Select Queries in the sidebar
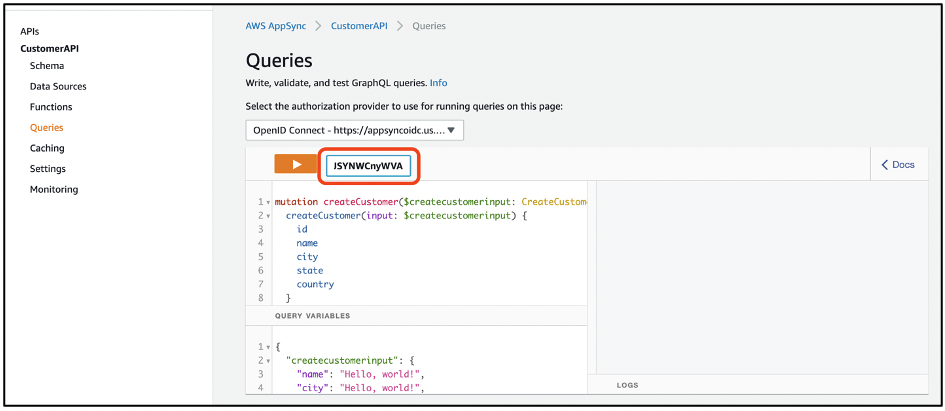The image size is (945, 411). 46,127
